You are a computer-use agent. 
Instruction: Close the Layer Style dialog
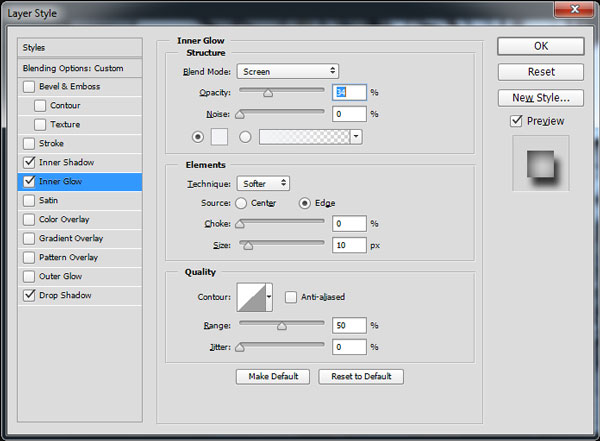[x=574, y=9]
